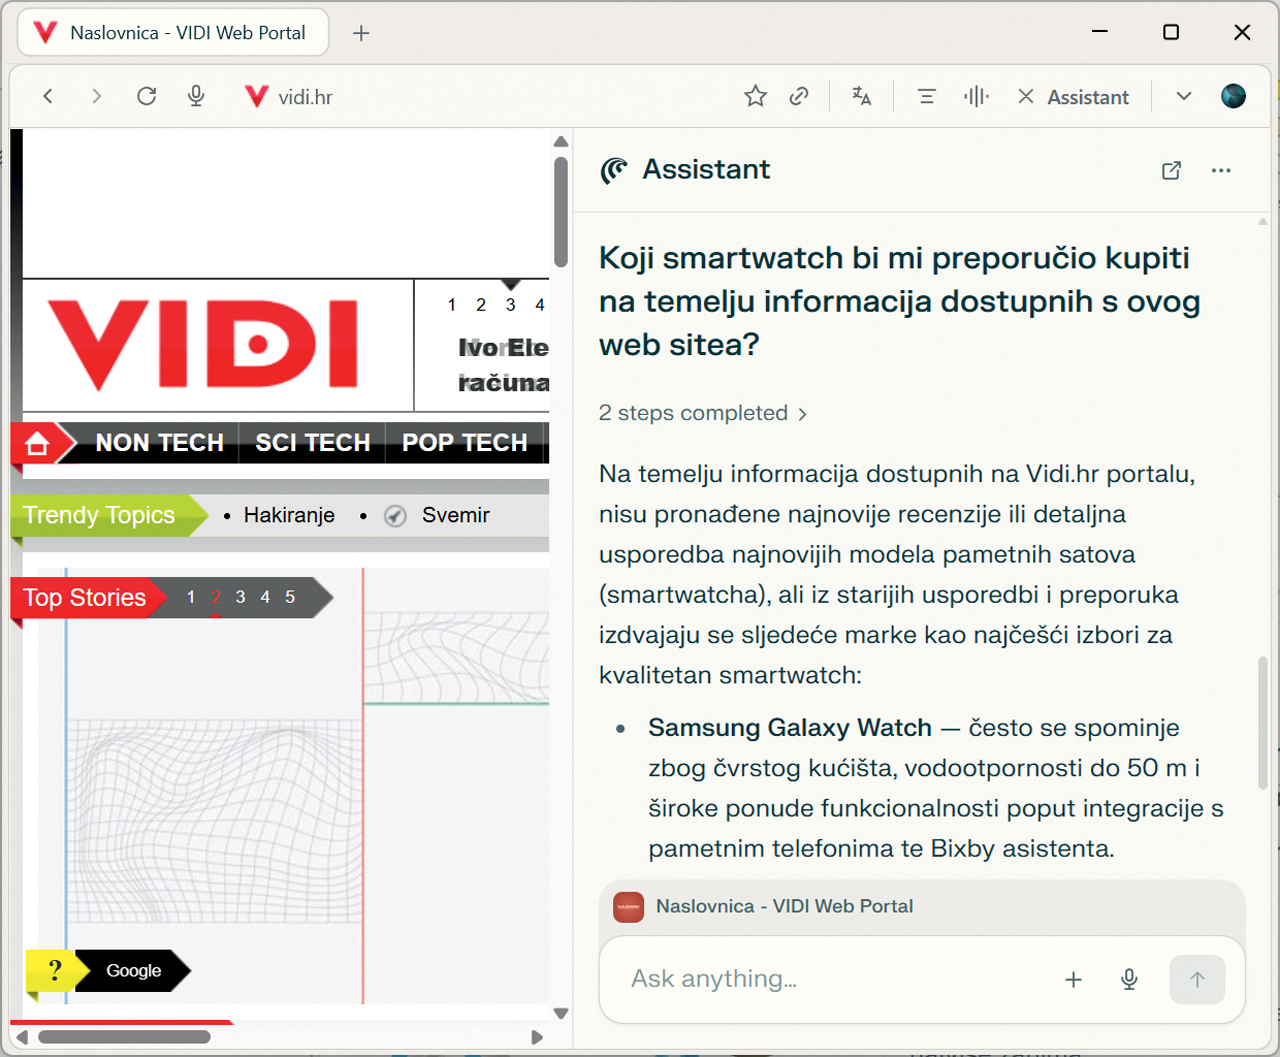
Task: Open the Assistant three-dot menu
Action: (x=1221, y=170)
